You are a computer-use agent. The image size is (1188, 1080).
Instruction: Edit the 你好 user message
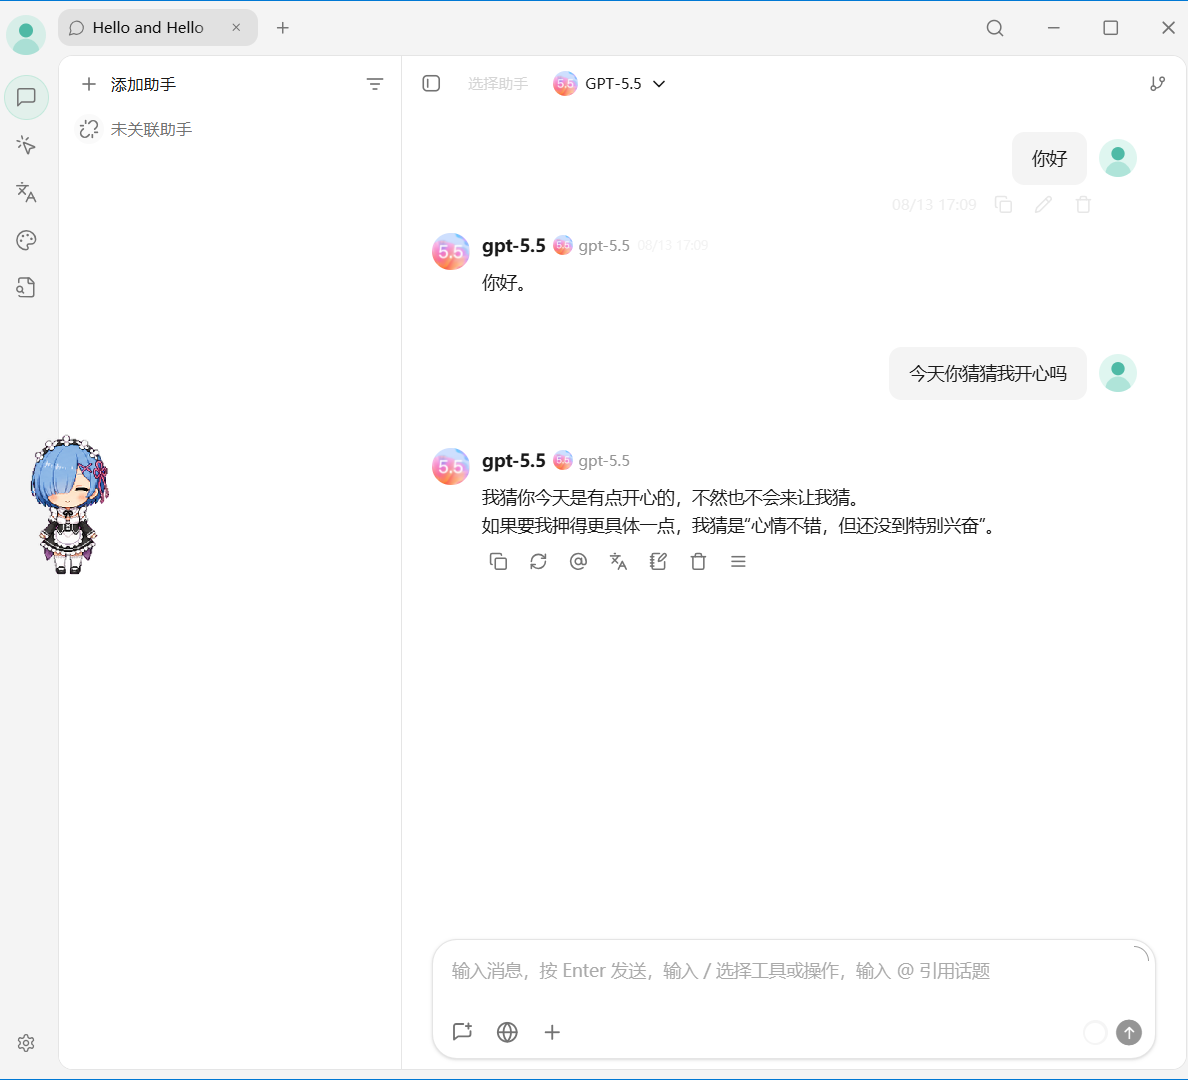click(x=1043, y=205)
